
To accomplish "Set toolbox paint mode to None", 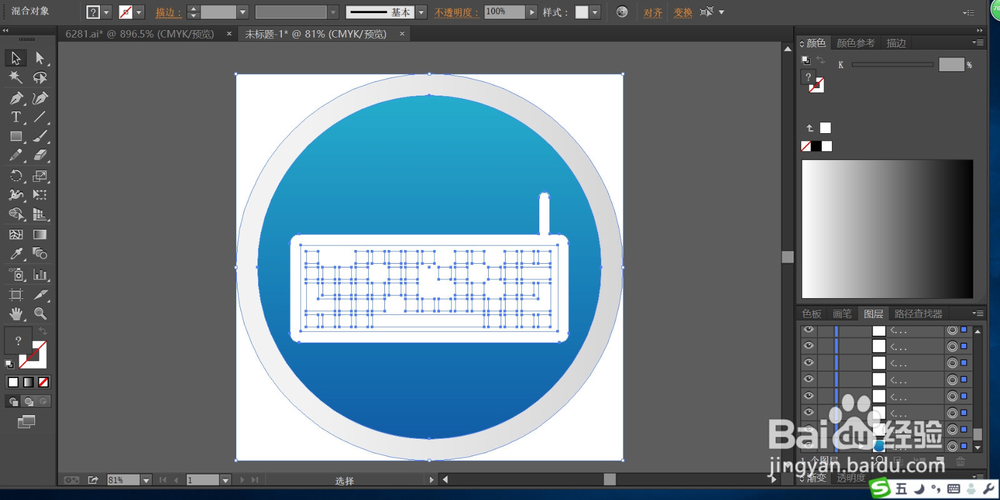I will pos(43,382).
